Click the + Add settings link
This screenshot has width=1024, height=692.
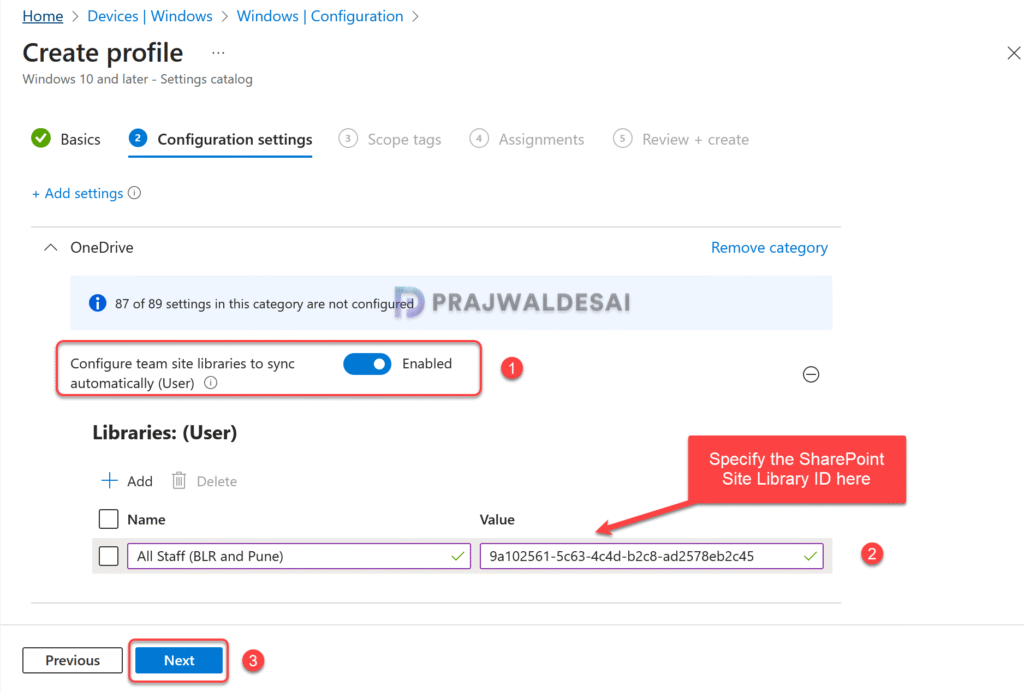click(78, 193)
